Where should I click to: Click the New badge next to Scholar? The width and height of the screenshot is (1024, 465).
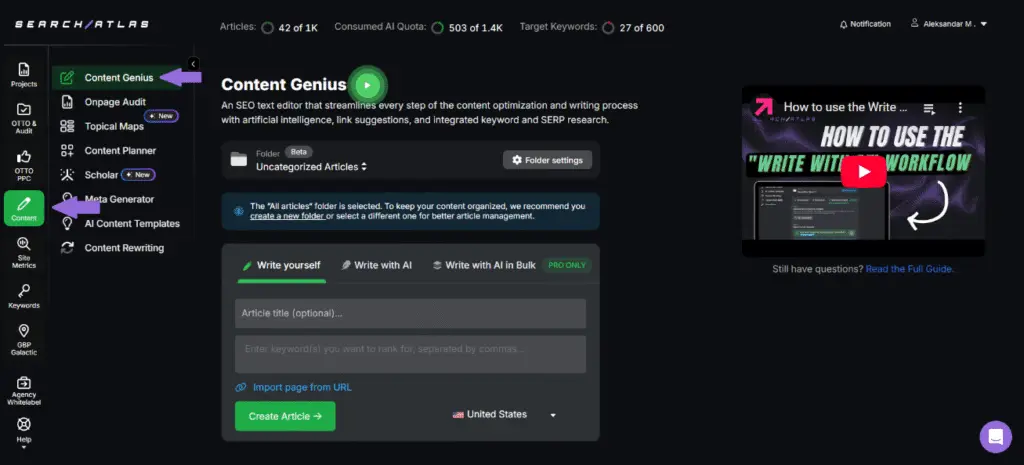138,175
